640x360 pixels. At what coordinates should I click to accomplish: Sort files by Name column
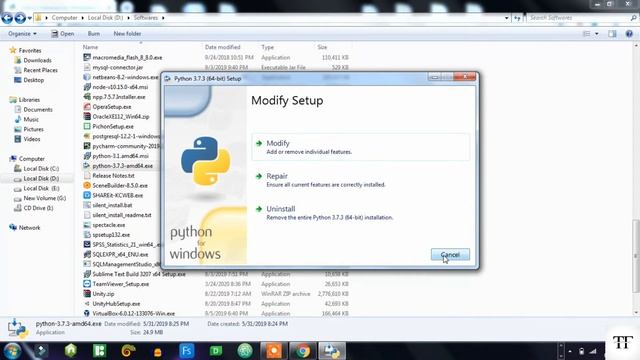(91, 47)
